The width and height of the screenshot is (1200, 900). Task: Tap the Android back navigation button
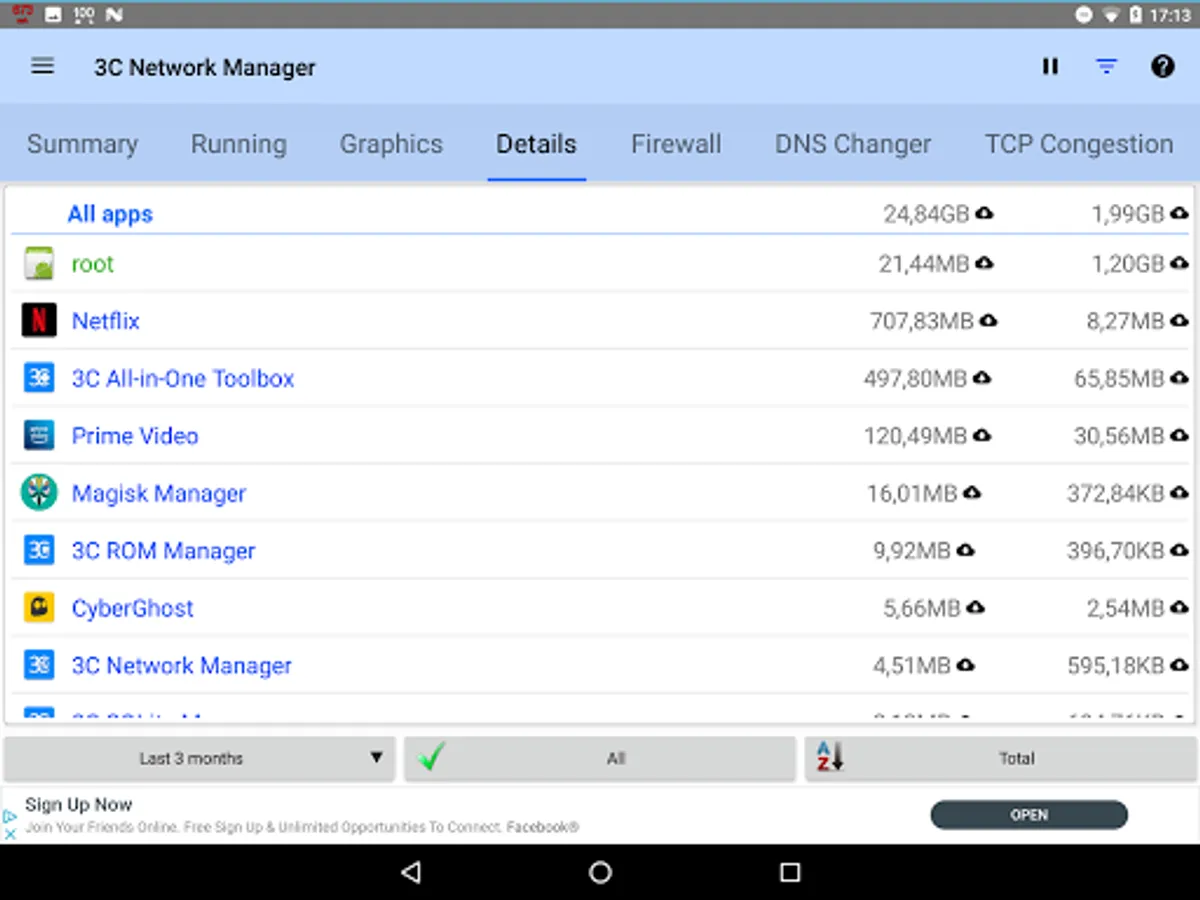[x=410, y=872]
